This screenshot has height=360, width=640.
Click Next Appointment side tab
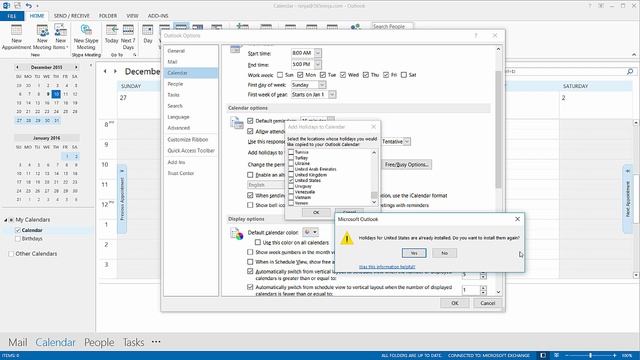tap(628, 199)
